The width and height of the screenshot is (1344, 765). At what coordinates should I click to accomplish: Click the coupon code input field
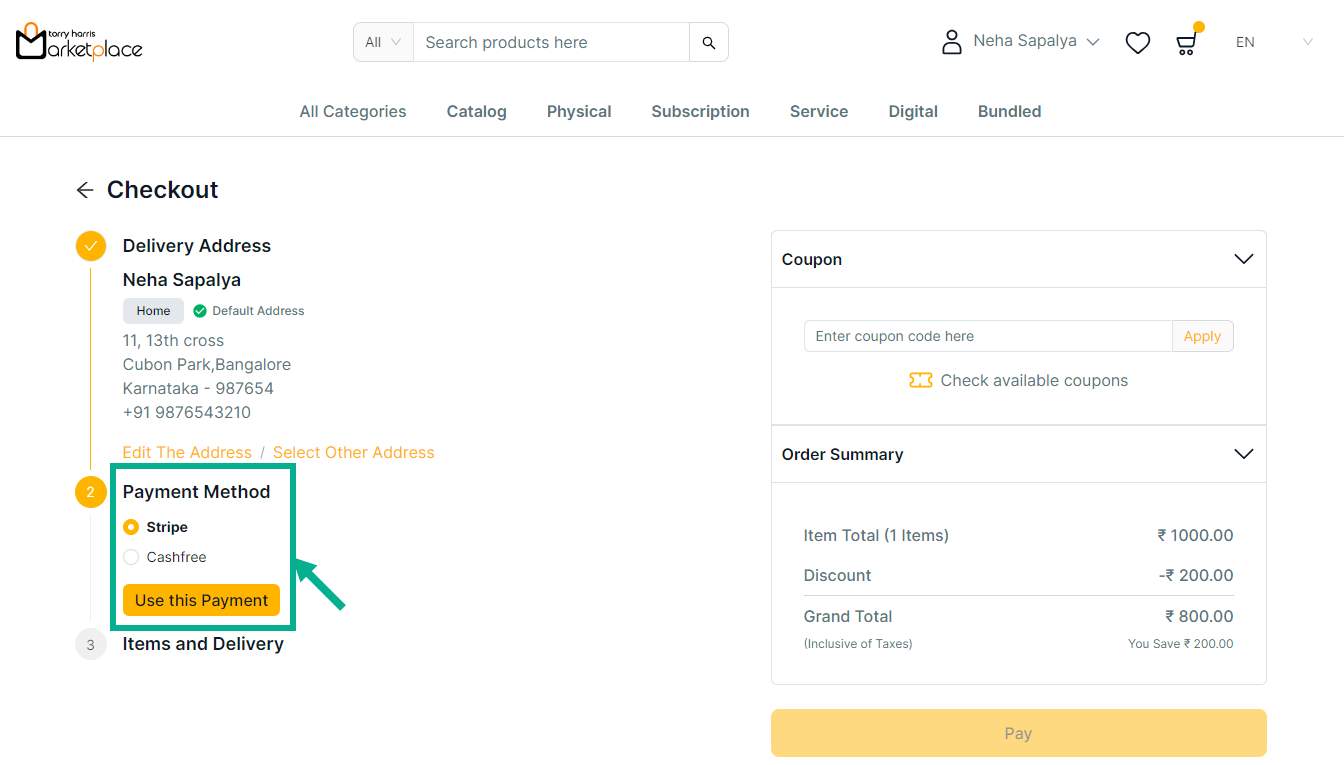point(987,336)
